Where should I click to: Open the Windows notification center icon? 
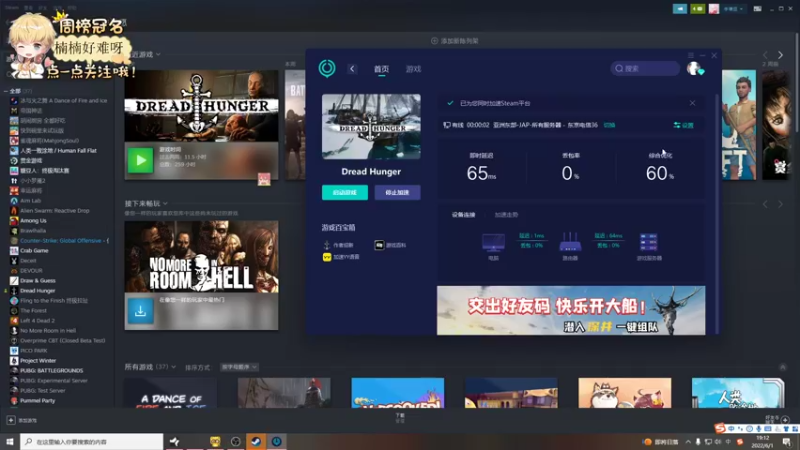[786, 442]
